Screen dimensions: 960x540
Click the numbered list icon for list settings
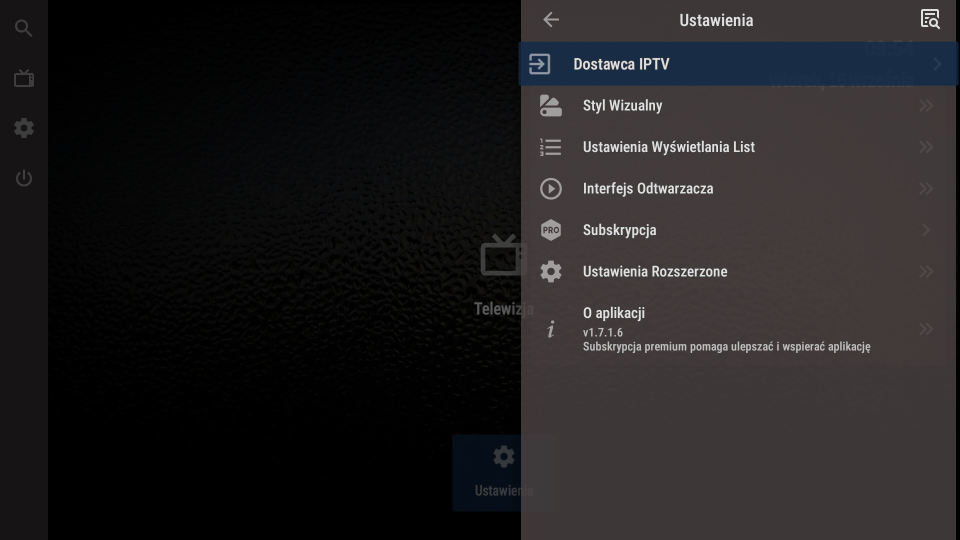click(551, 147)
